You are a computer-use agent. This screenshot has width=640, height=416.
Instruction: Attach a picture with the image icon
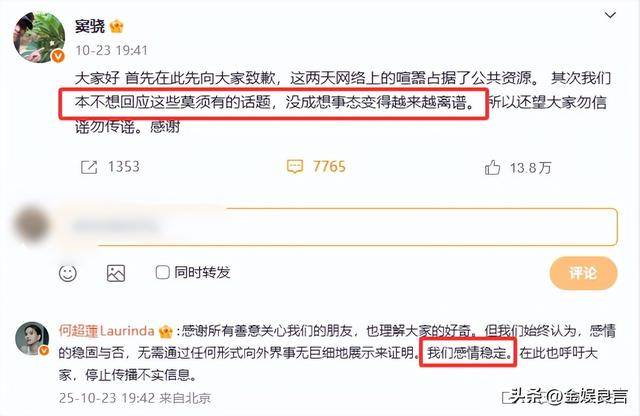(x=116, y=273)
